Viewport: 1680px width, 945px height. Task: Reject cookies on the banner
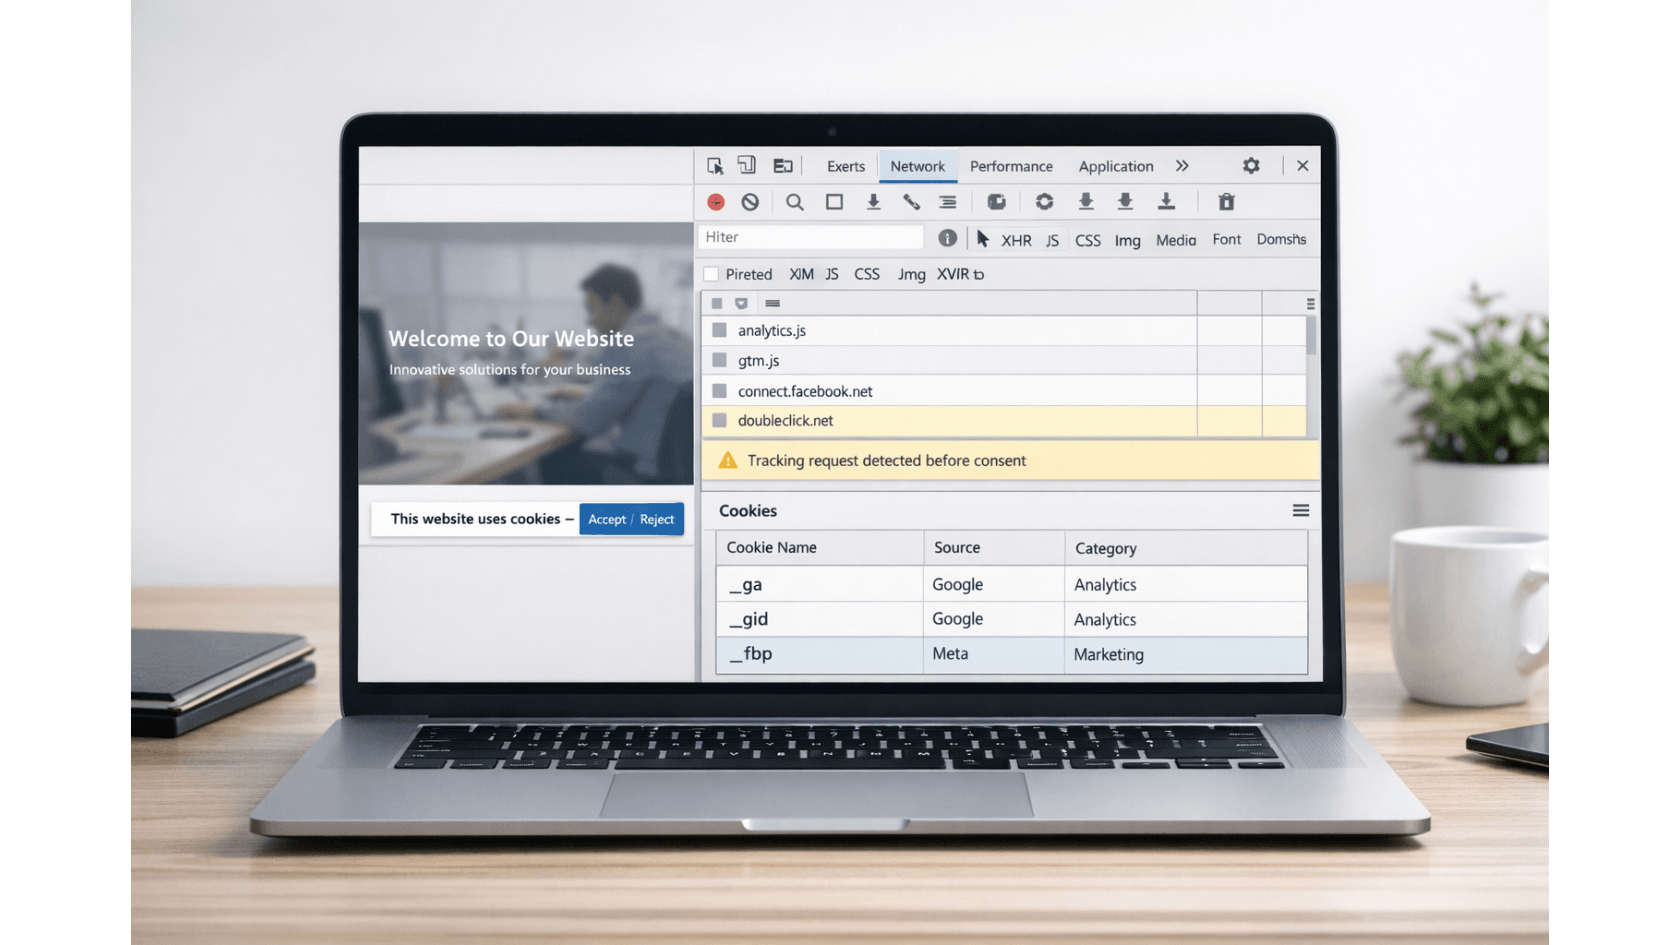coord(656,519)
